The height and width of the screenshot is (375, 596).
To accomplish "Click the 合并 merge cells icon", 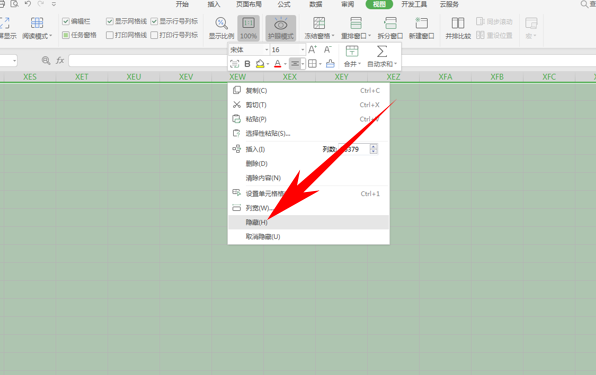I will click(x=352, y=51).
